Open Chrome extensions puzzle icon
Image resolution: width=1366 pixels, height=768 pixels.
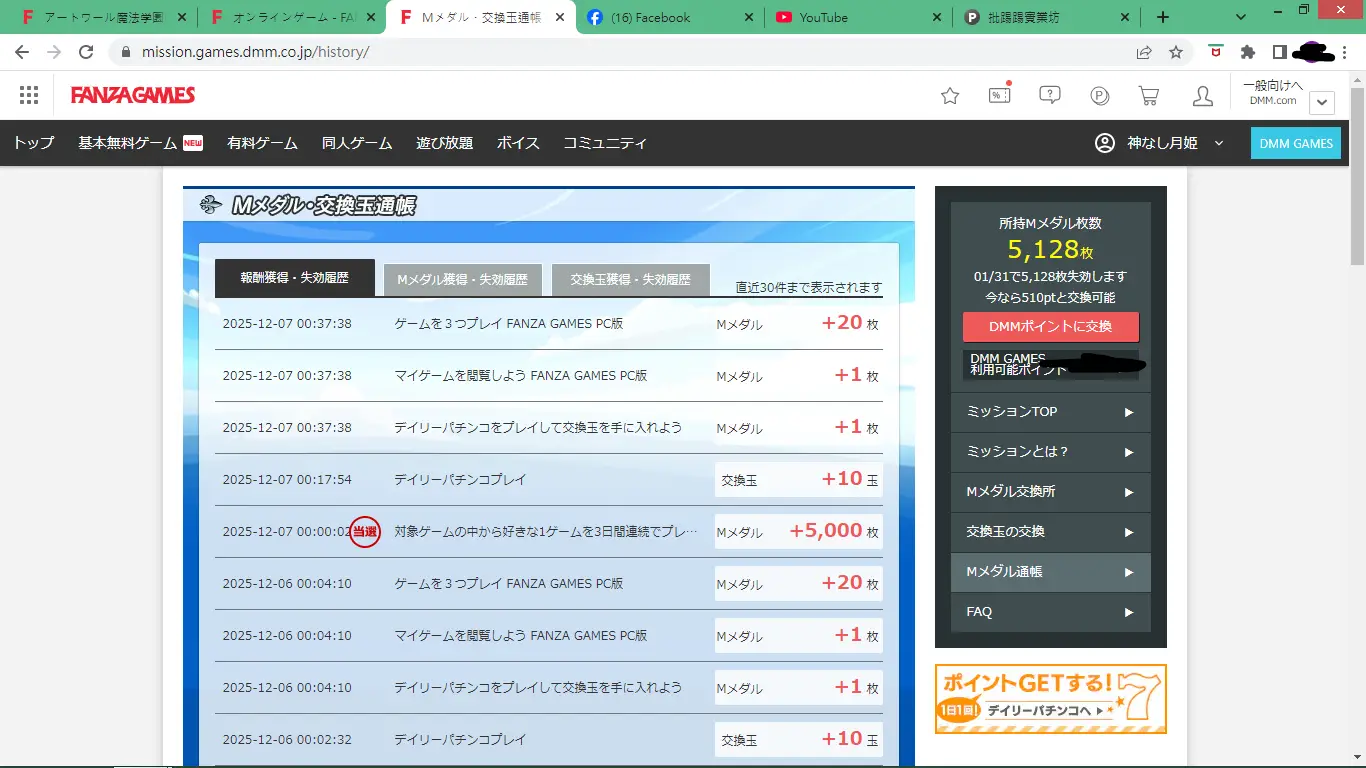tap(1247, 52)
